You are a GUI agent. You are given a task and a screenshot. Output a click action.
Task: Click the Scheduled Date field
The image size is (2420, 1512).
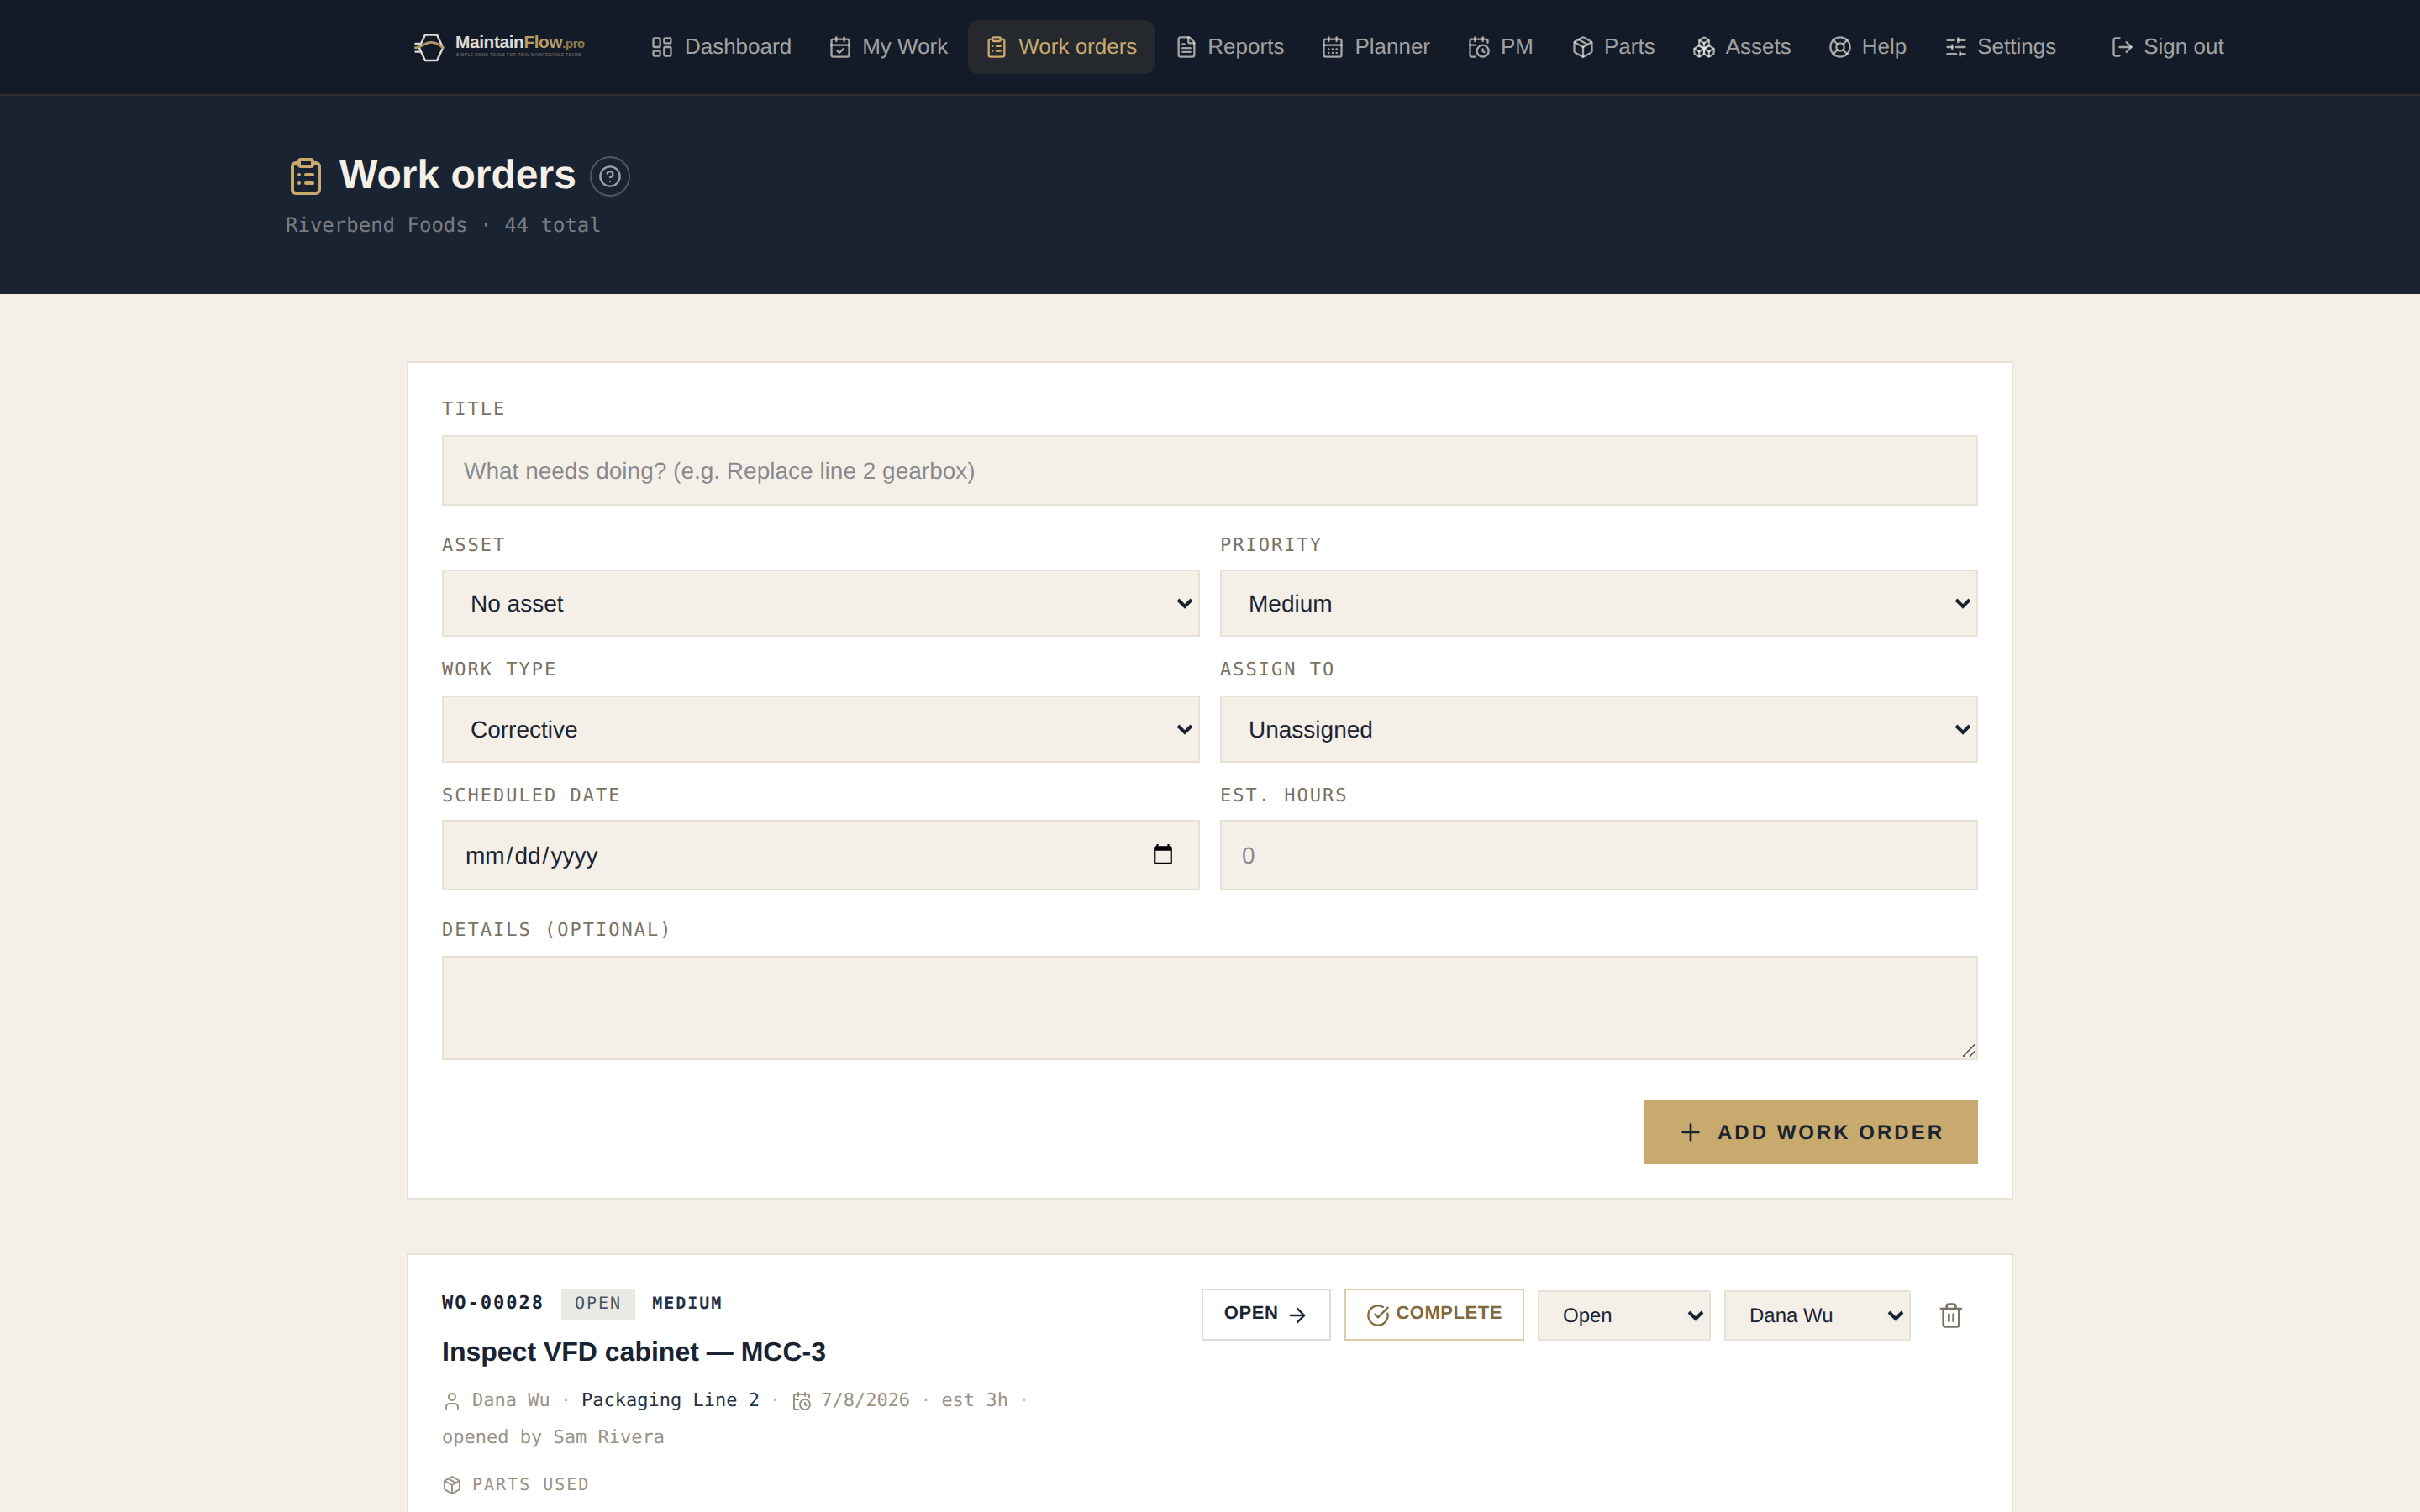point(820,855)
